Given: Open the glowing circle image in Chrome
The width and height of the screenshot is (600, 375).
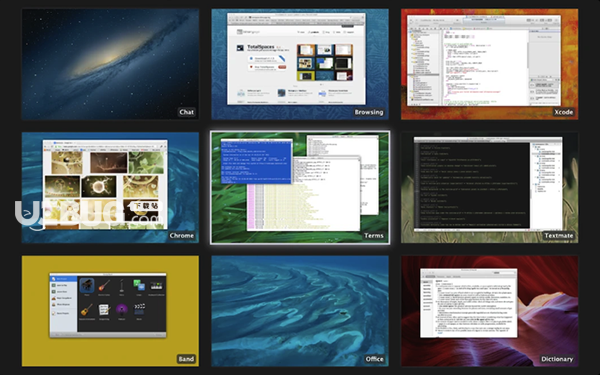Looking at the screenshot, I should point(98,186).
